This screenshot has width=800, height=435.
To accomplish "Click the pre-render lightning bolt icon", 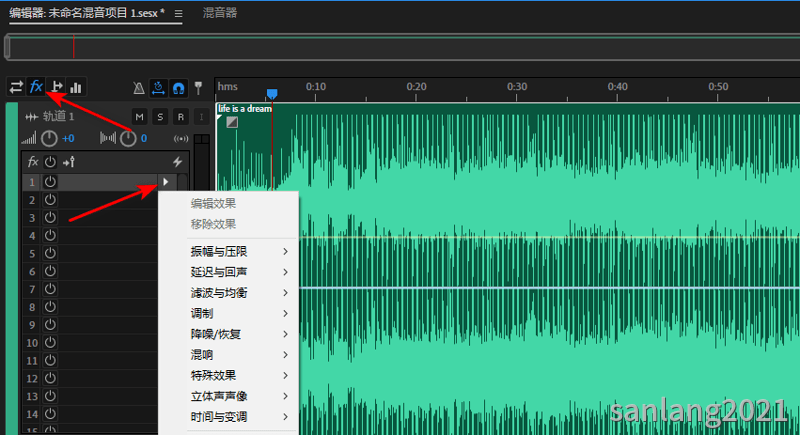I will coord(177,162).
